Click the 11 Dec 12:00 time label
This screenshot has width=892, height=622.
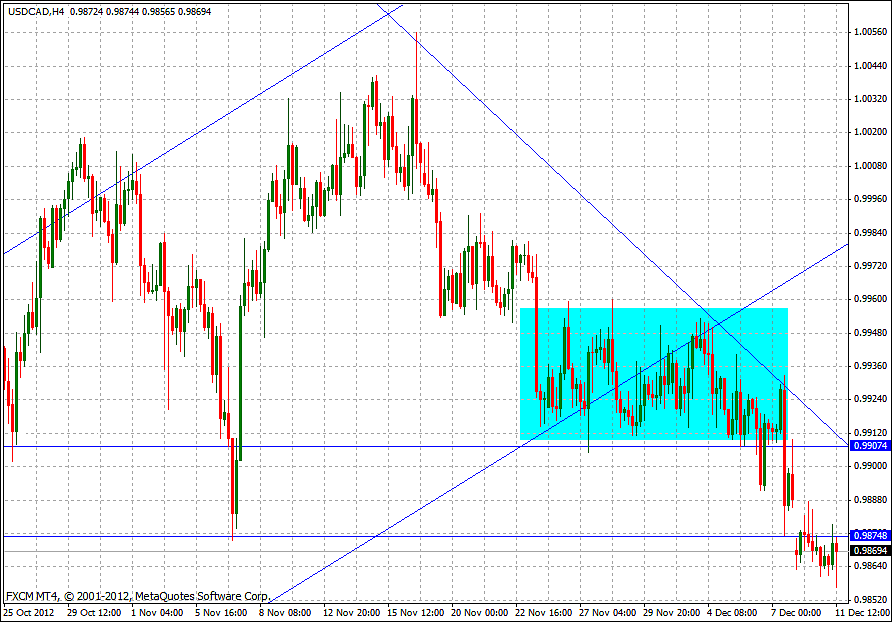coord(863,611)
